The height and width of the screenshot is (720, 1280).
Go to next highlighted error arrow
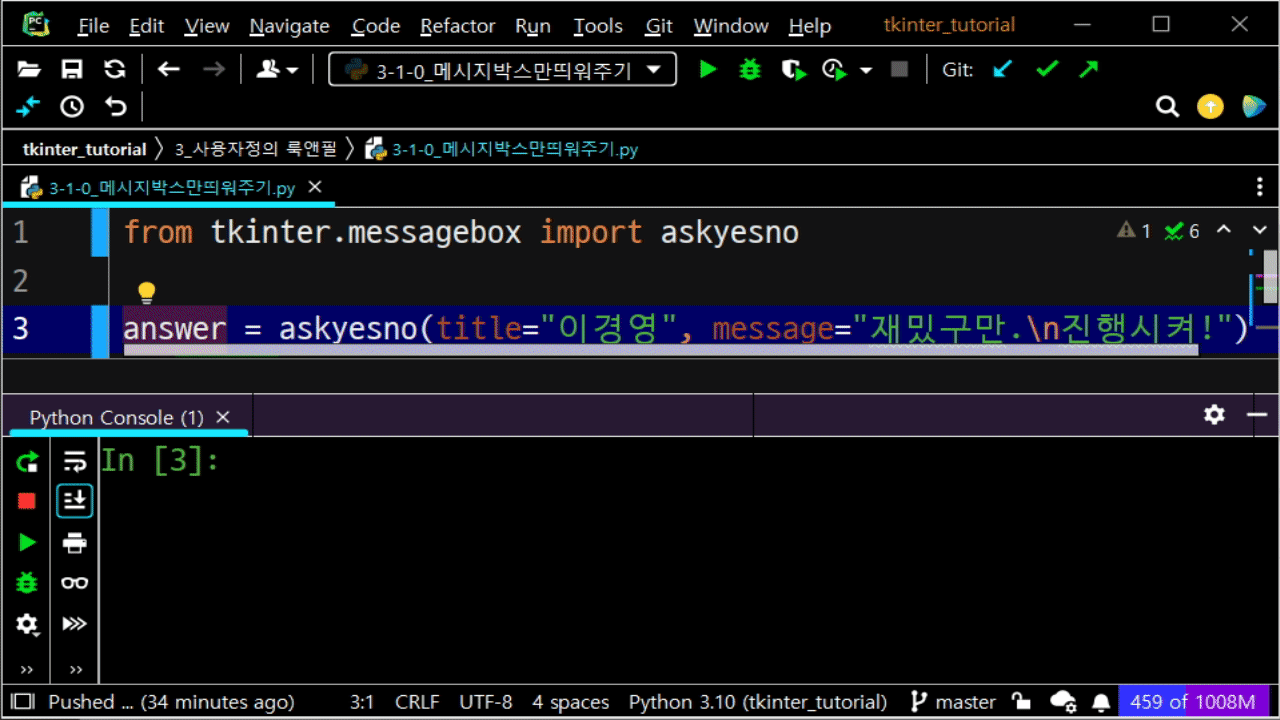point(1259,230)
